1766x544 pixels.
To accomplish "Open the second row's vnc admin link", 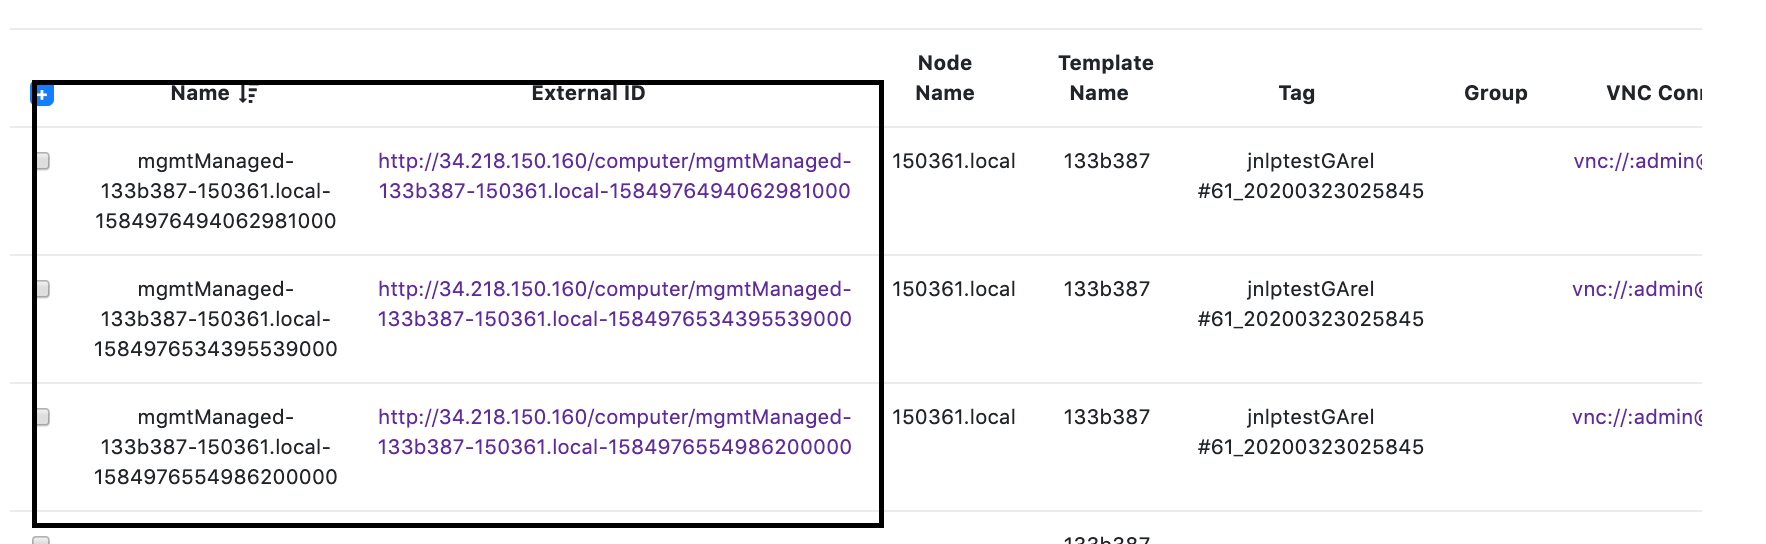I will 1637,289.
